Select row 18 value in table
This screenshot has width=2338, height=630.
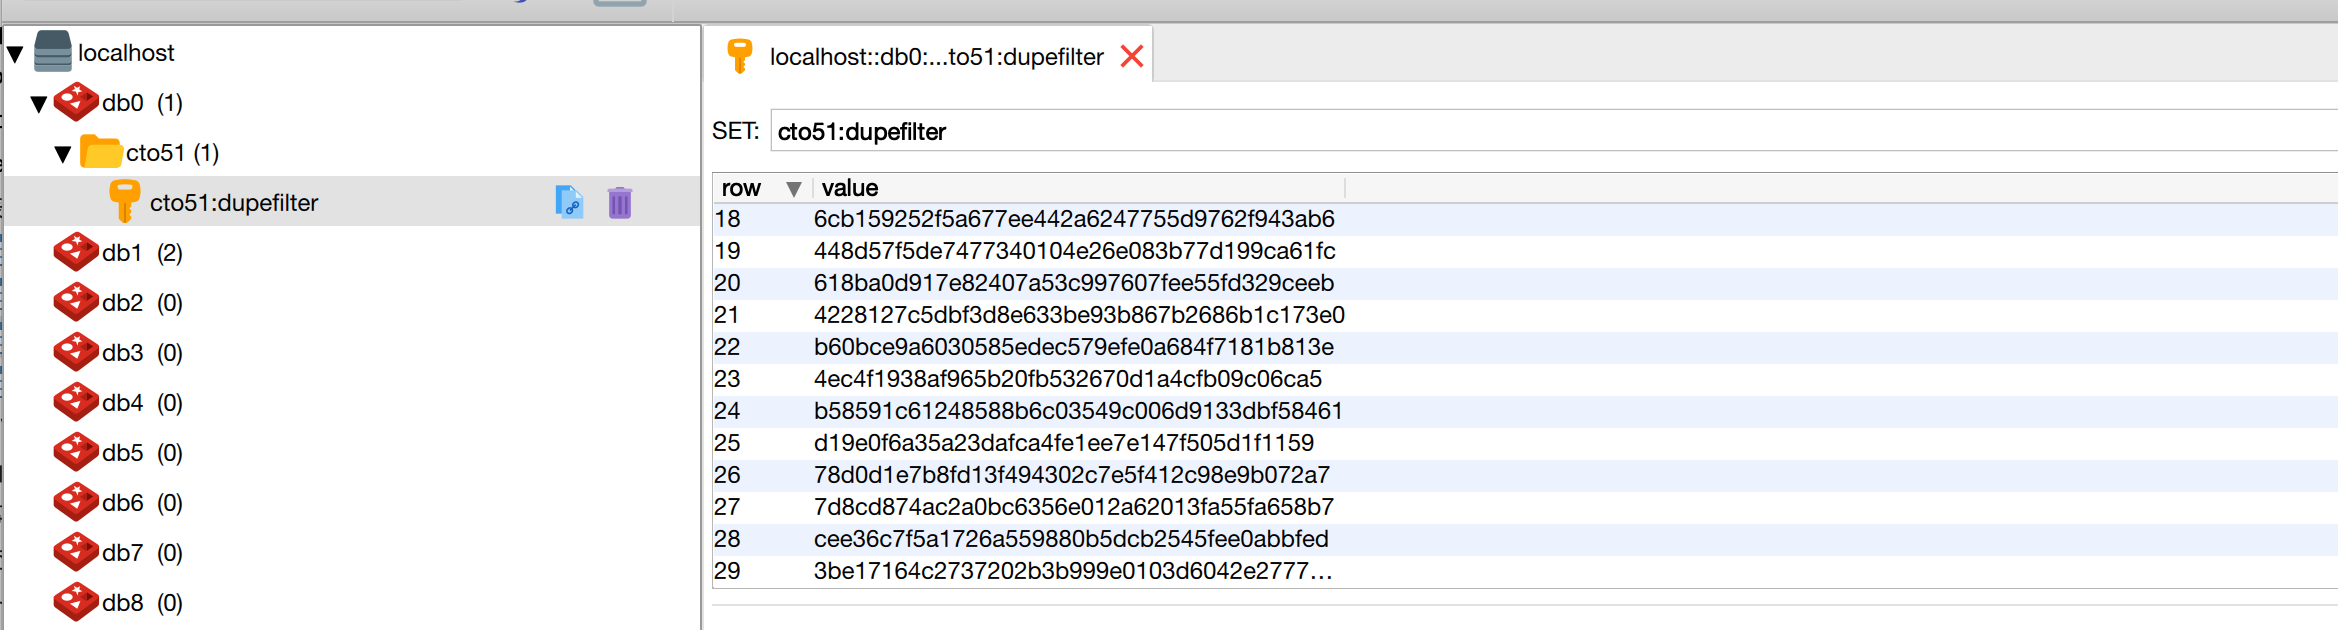[1073, 219]
